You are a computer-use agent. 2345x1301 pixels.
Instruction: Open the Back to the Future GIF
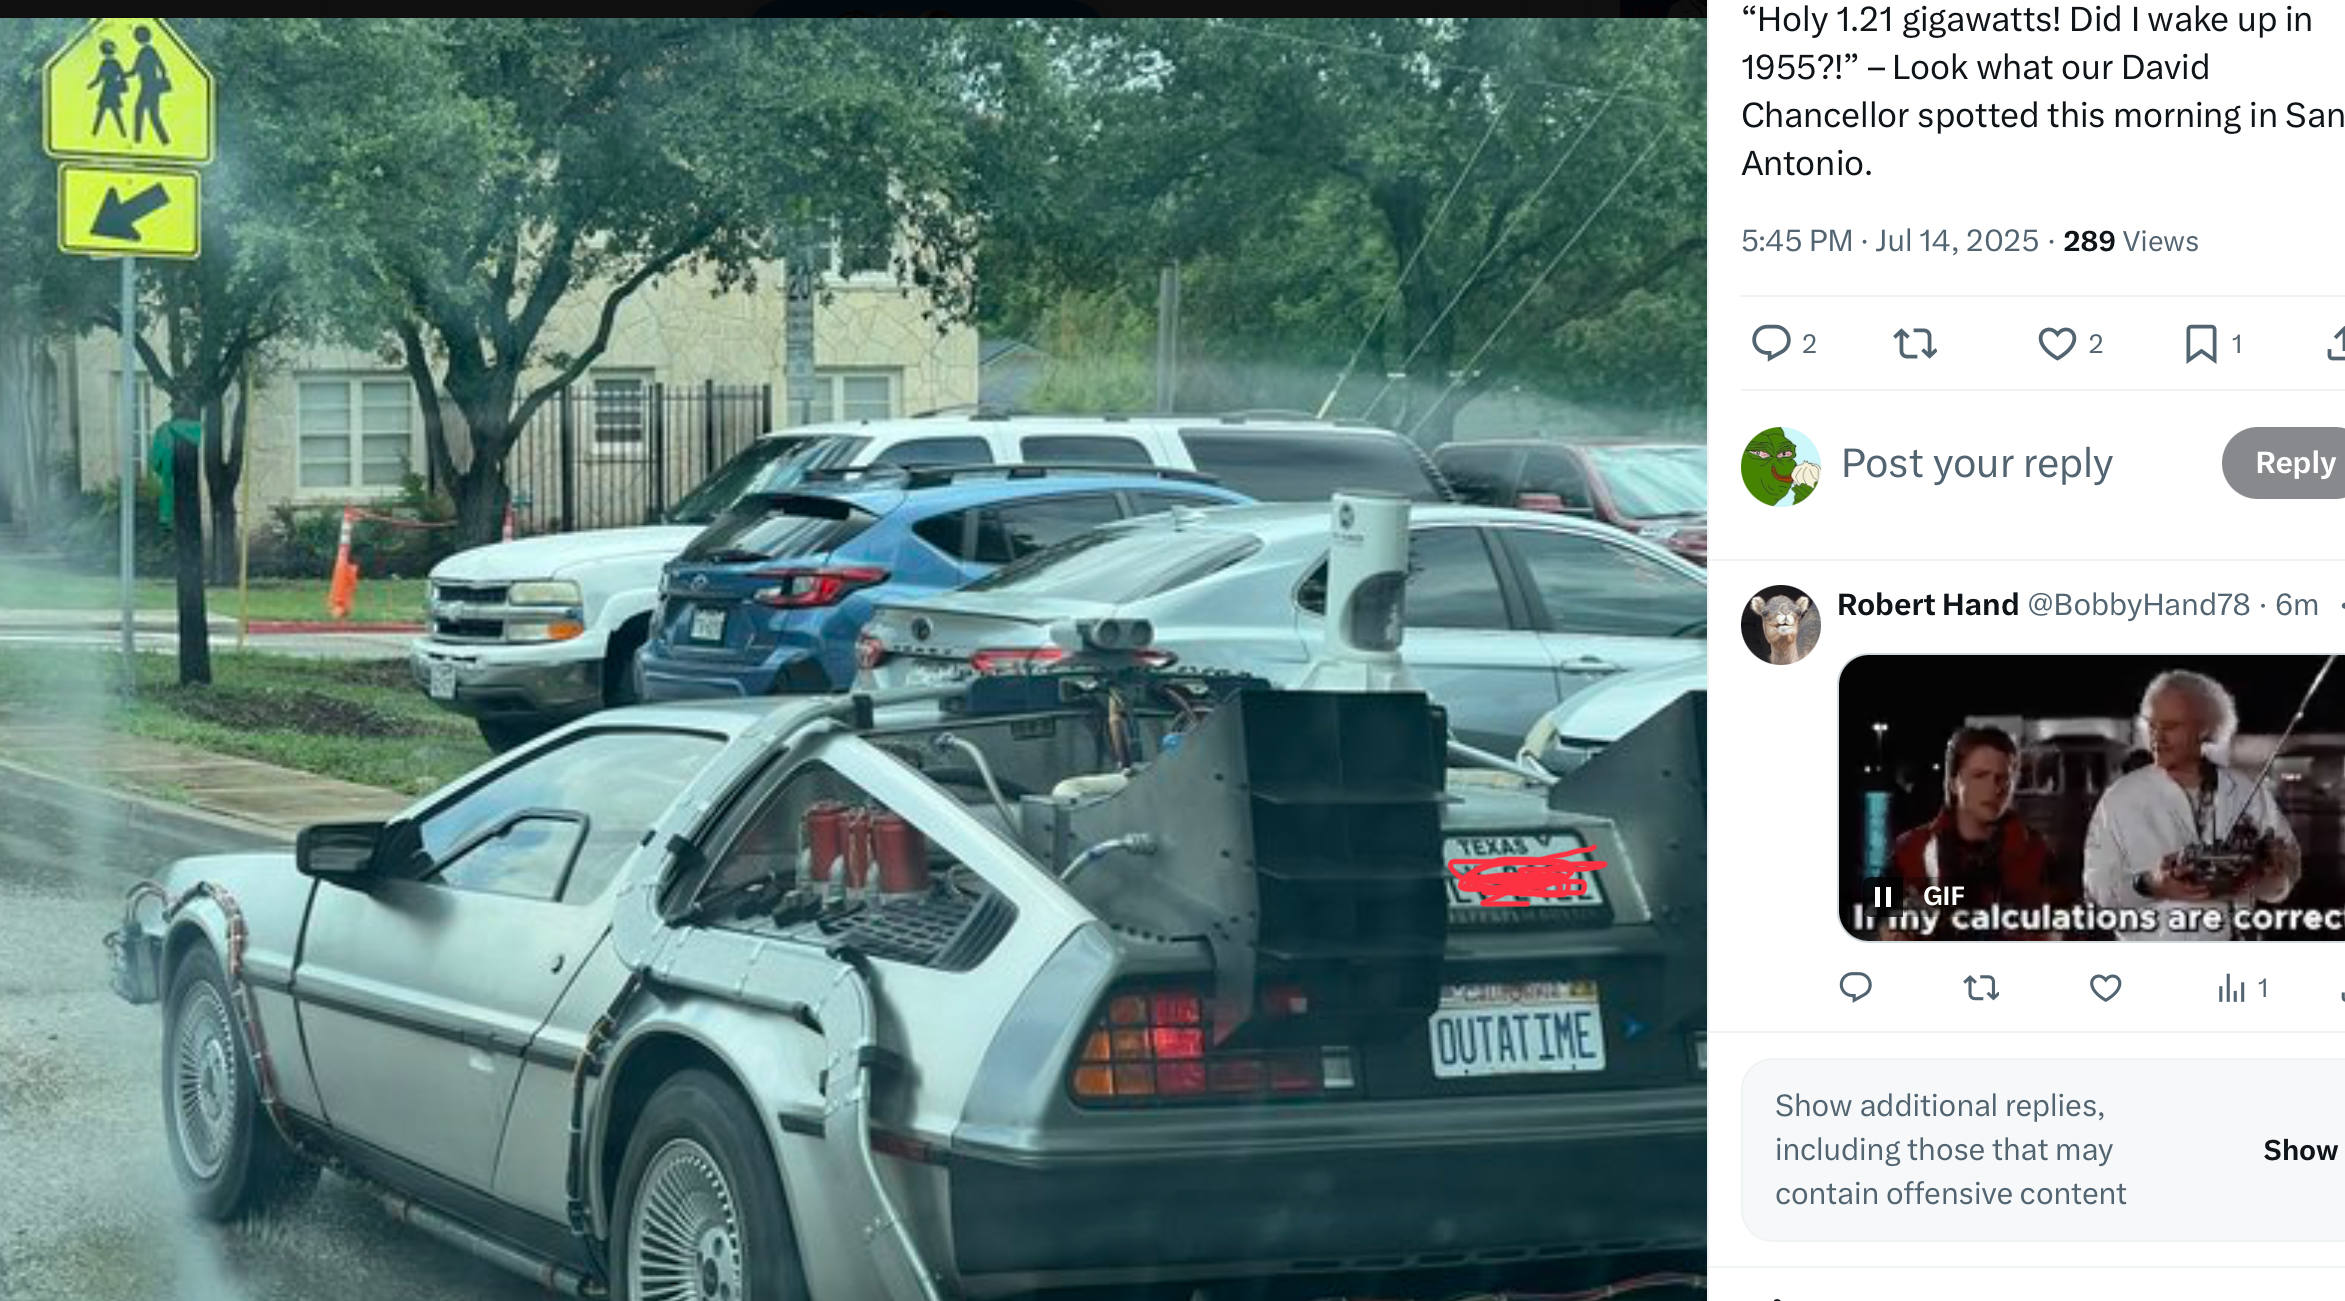coord(2091,797)
